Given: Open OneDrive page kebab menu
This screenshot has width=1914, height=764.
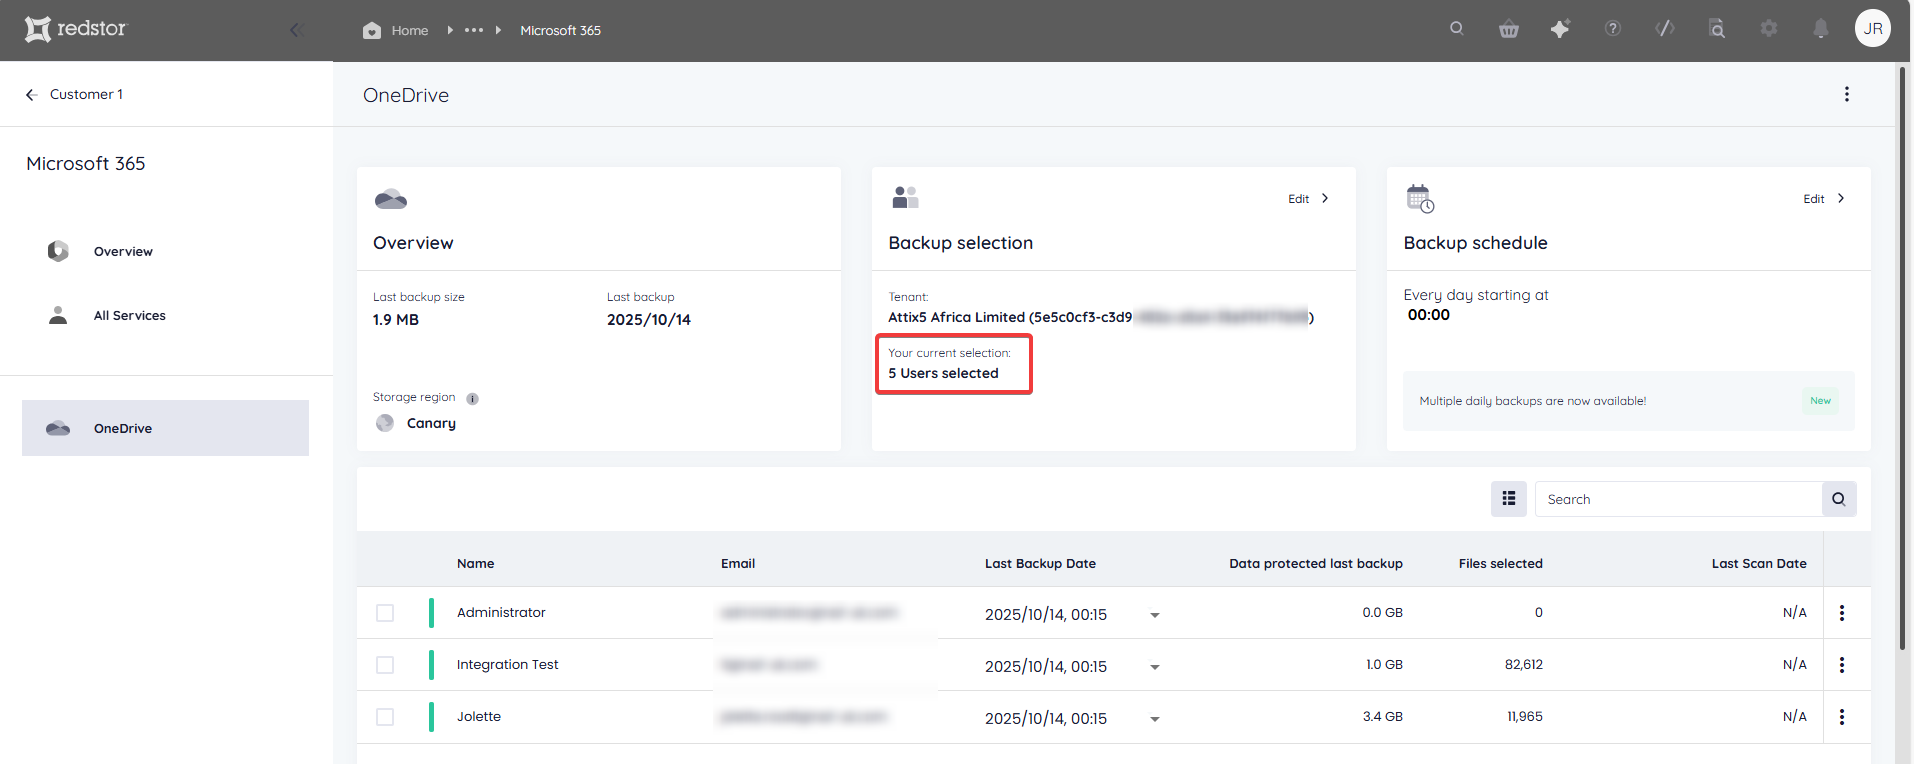Looking at the screenshot, I should point(1847,94).
